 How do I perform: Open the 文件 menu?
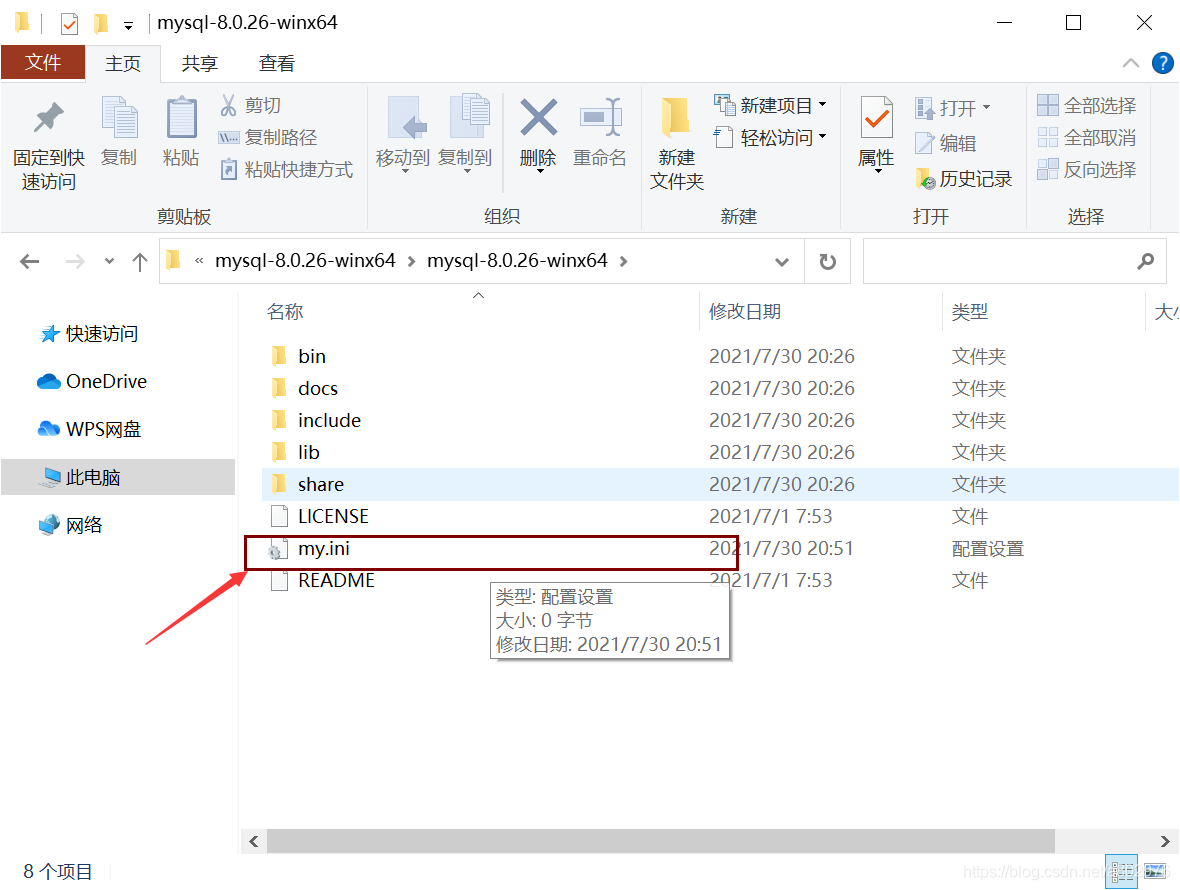(x=43, y=62)
